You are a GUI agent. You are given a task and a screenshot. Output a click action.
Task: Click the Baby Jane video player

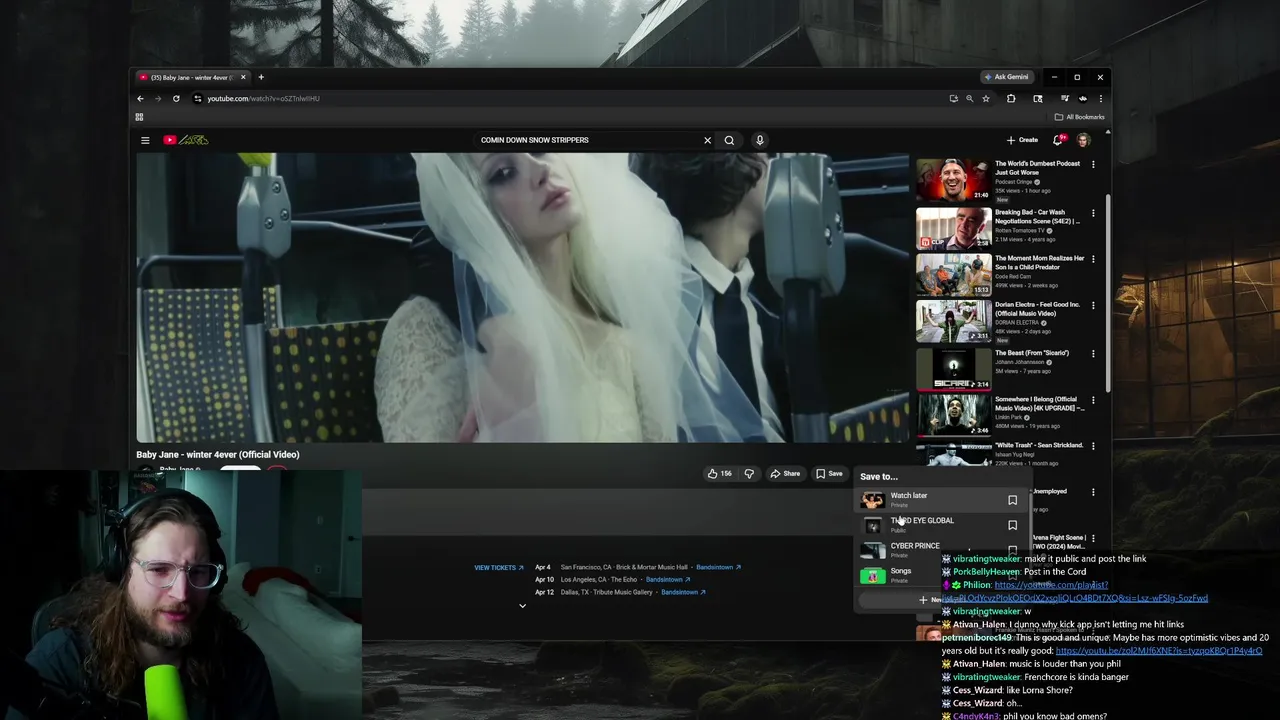[x=522, y=298]
